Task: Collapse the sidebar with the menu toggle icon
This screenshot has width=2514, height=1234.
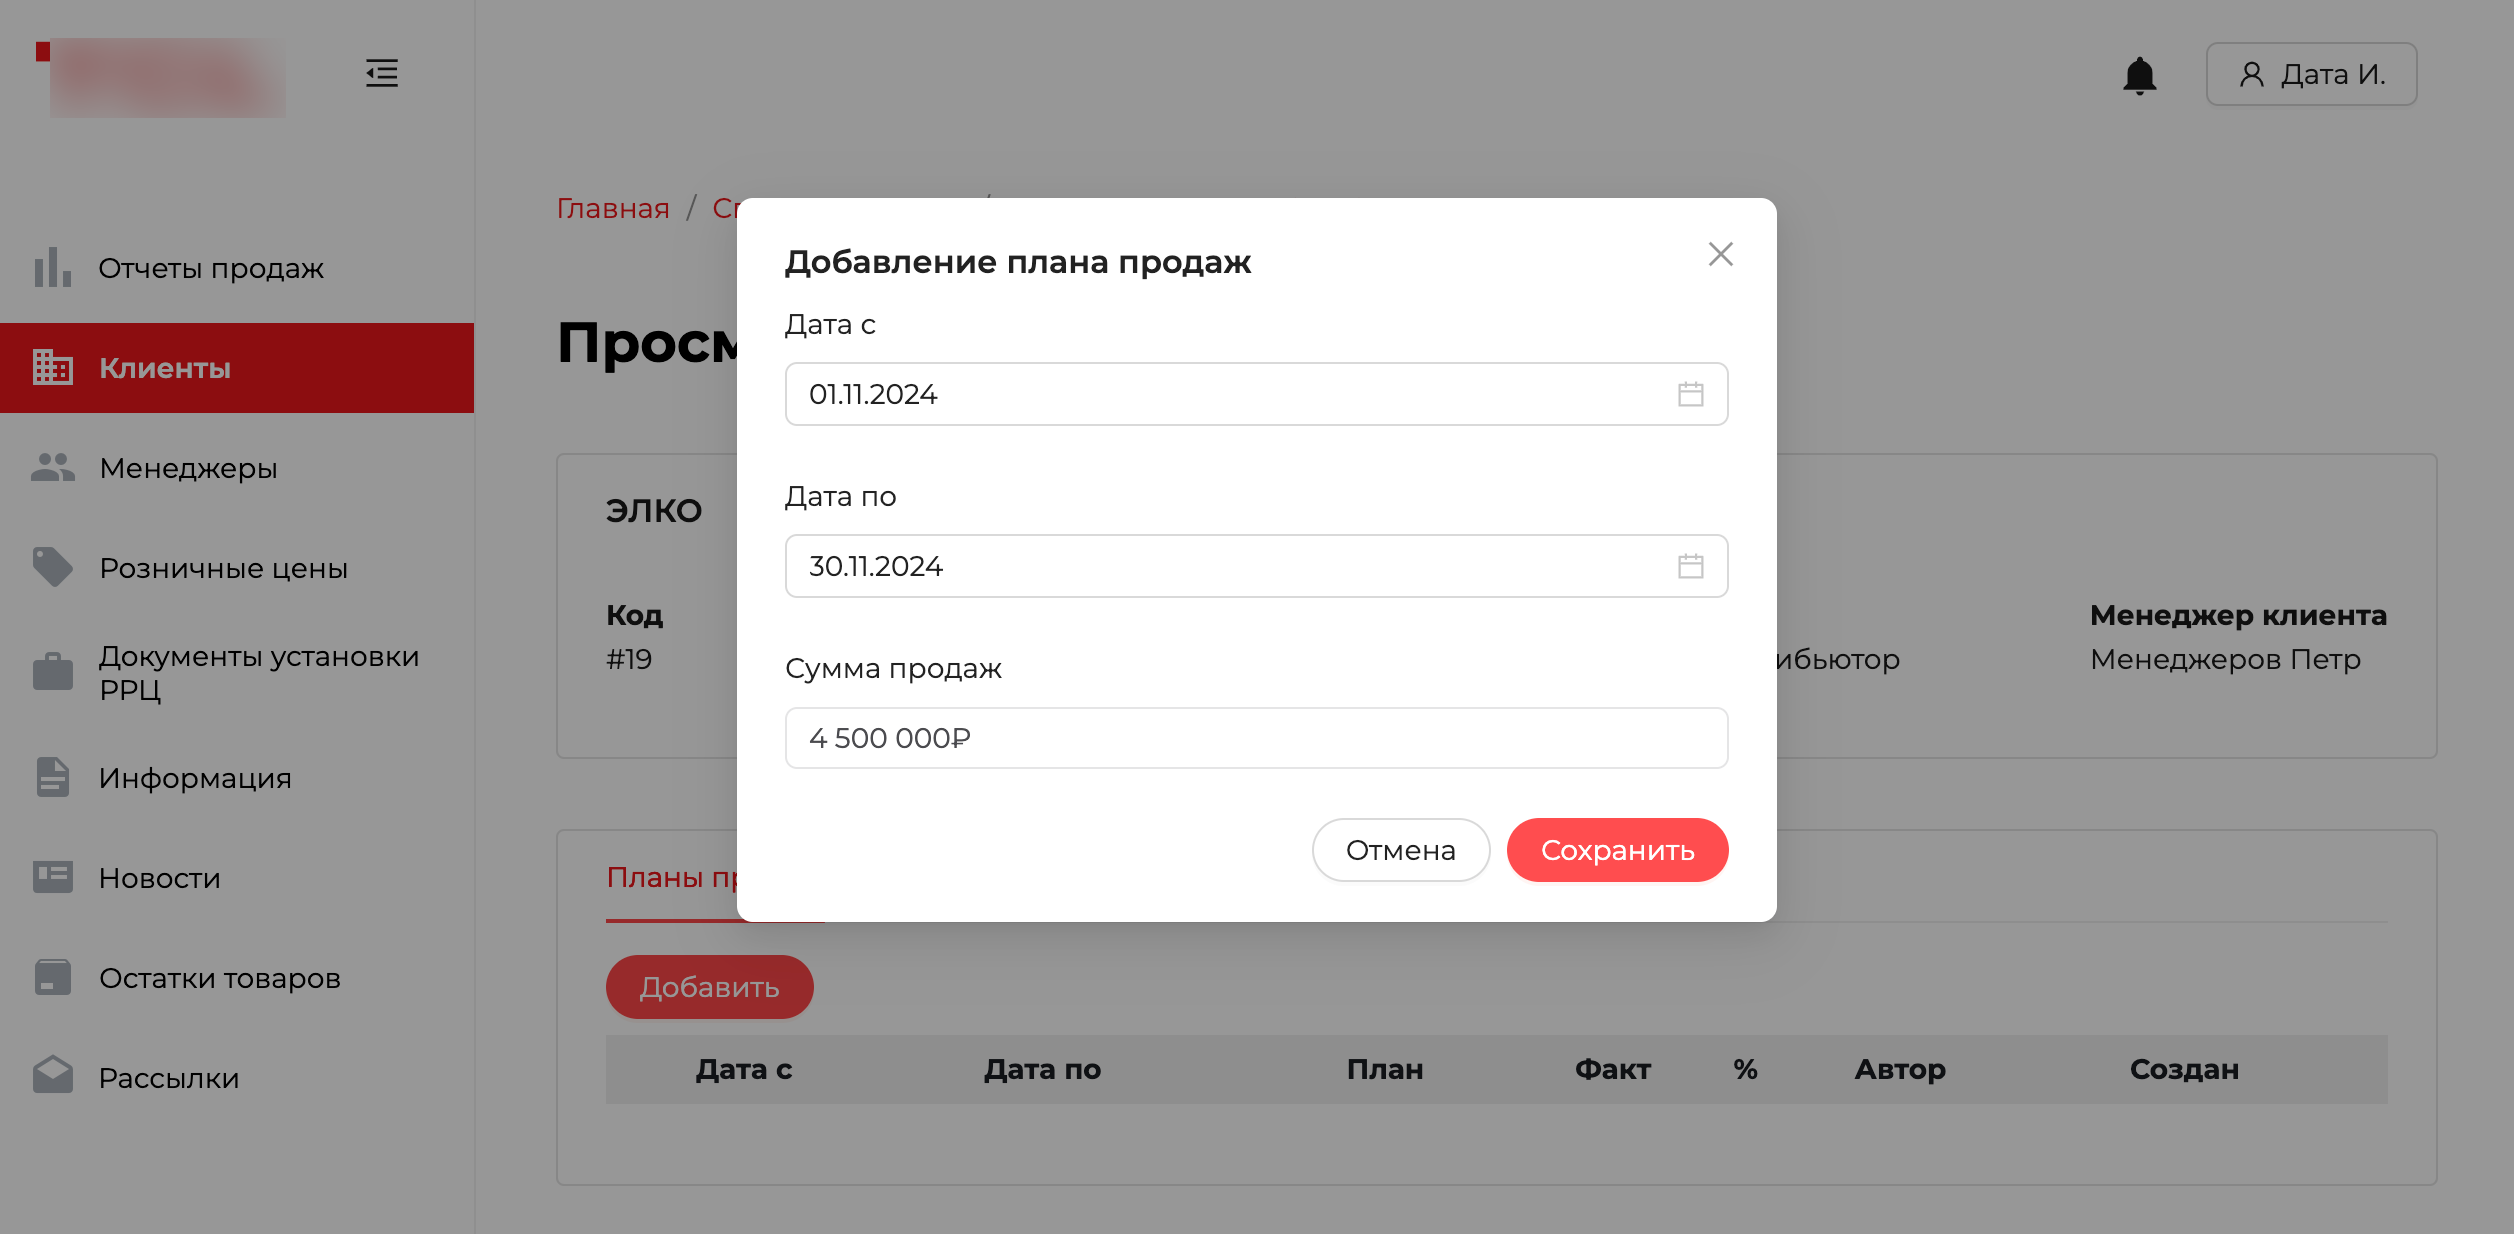Action: (381, 73)
